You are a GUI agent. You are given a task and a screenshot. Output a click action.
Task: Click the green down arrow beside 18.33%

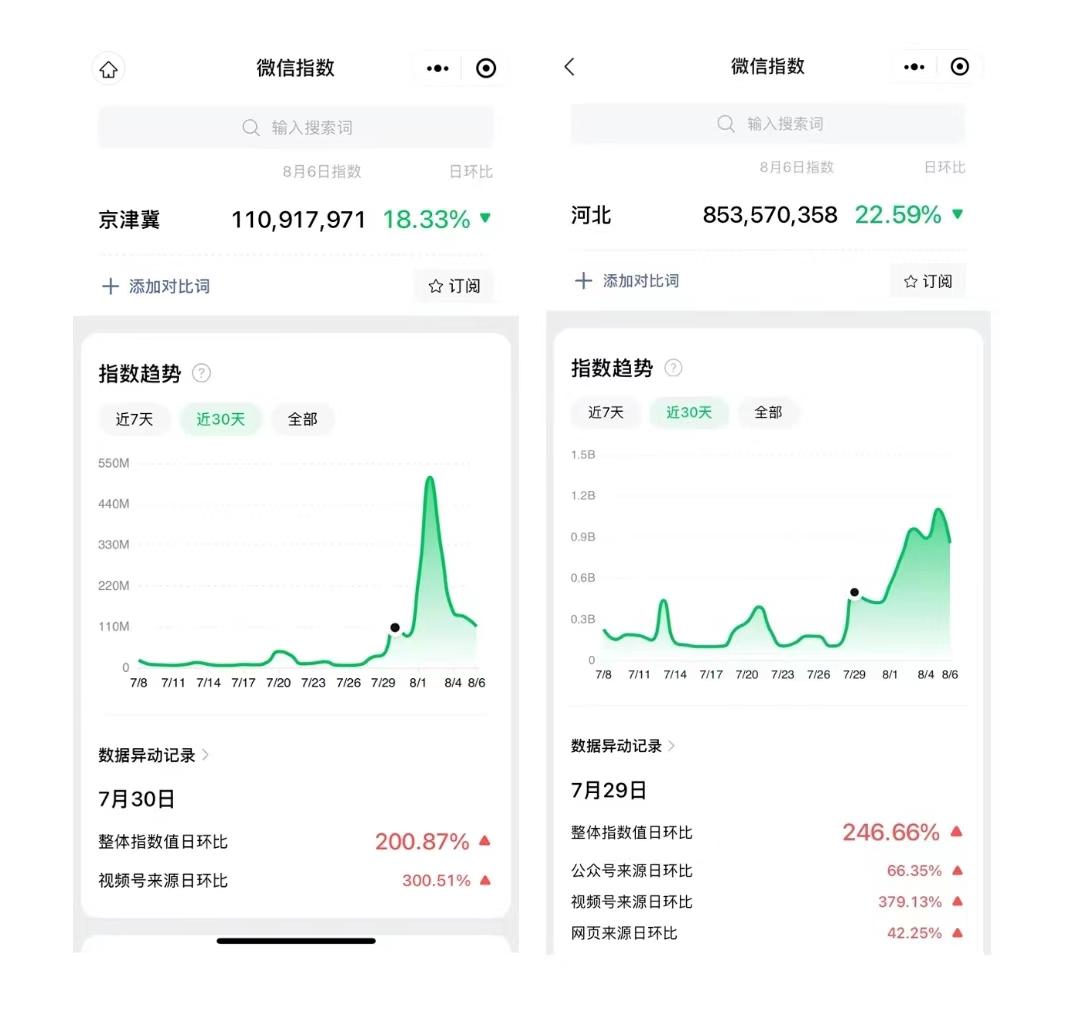[485, 218]
